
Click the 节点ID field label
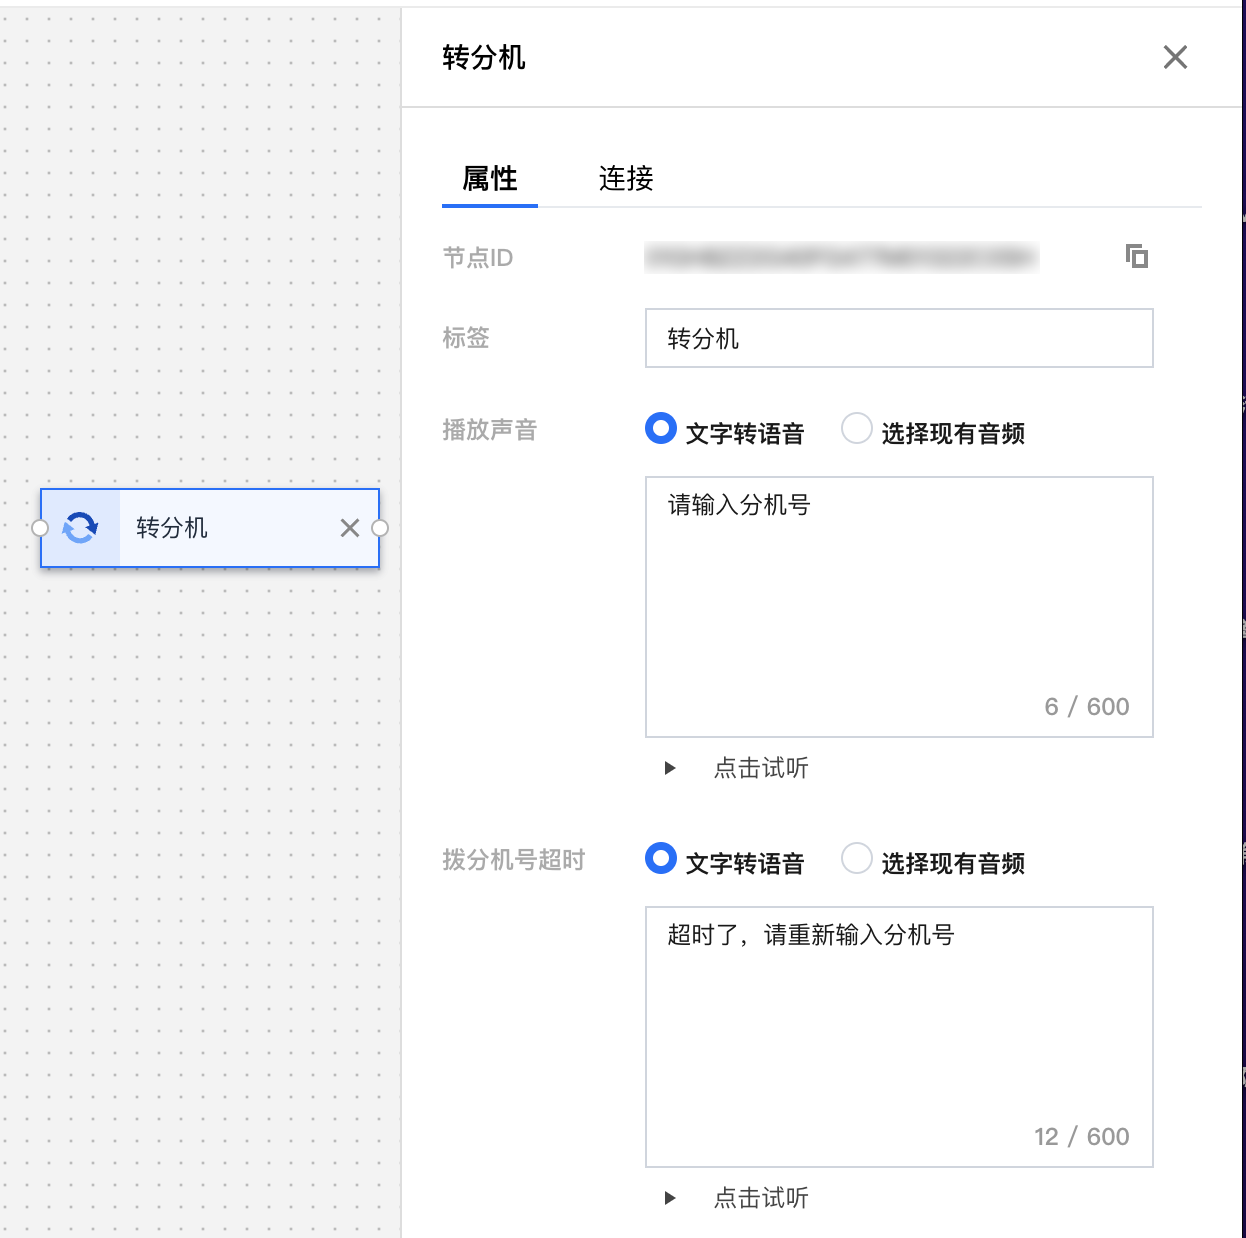click(478, 258)
